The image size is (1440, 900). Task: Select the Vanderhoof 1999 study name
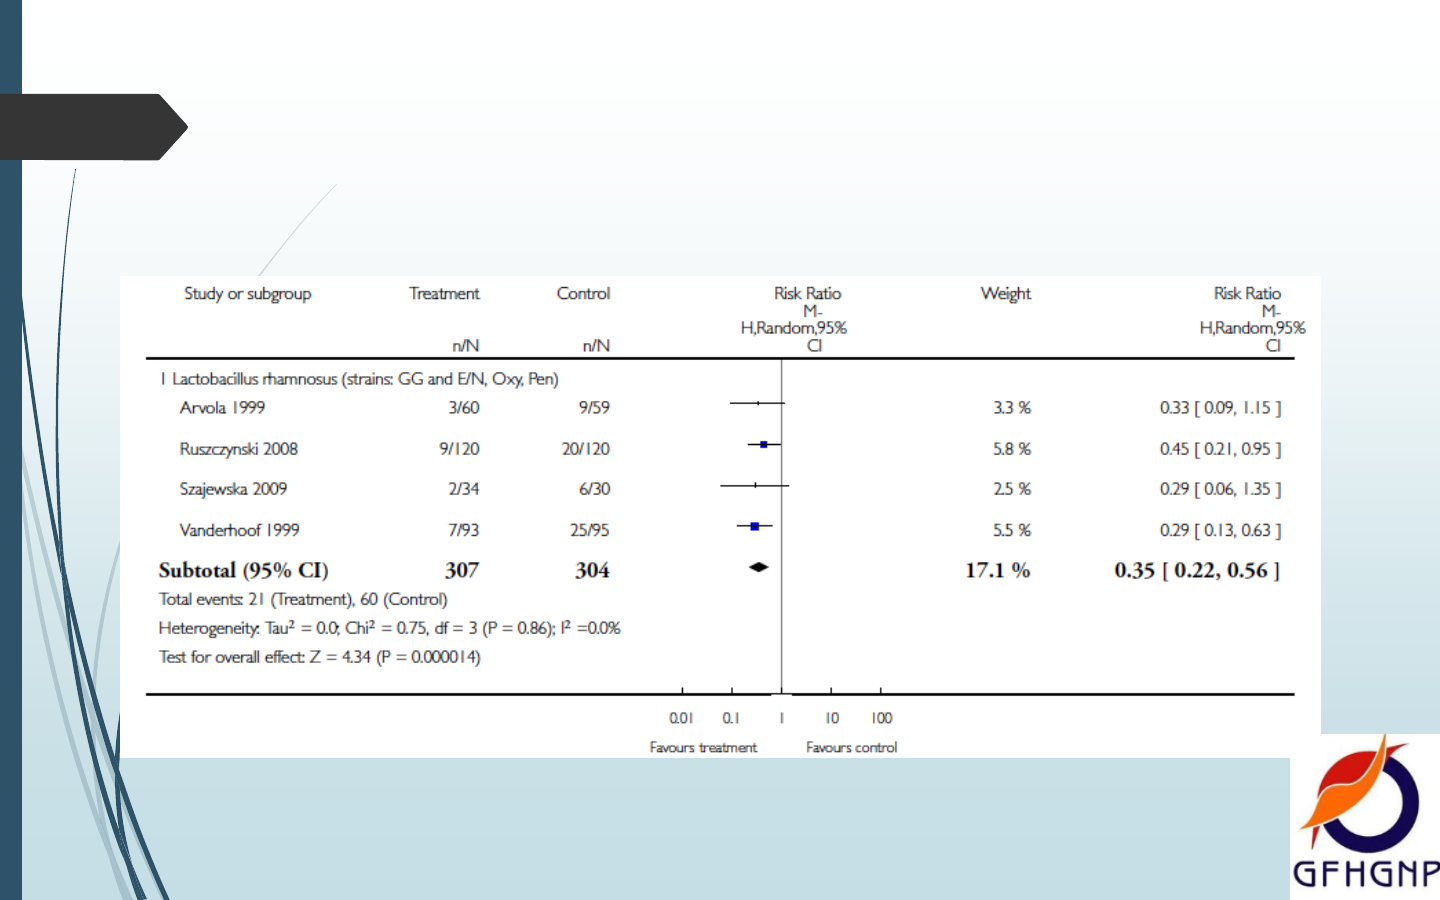239,530
